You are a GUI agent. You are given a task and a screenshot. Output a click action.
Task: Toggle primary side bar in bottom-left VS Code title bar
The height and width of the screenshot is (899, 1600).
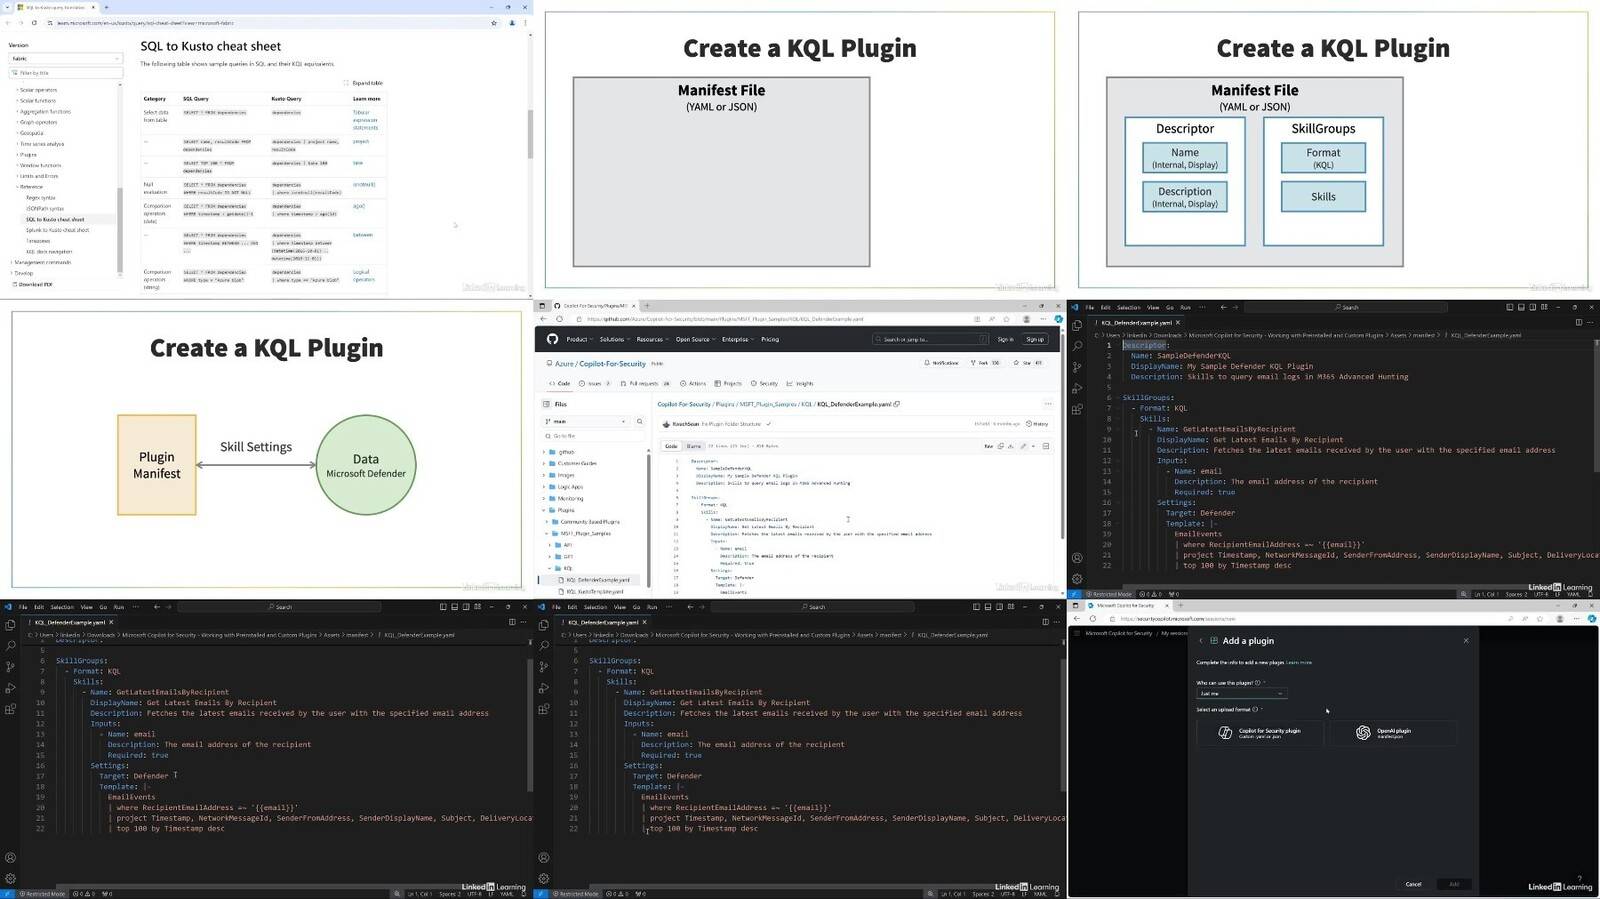tap(443, 607)
